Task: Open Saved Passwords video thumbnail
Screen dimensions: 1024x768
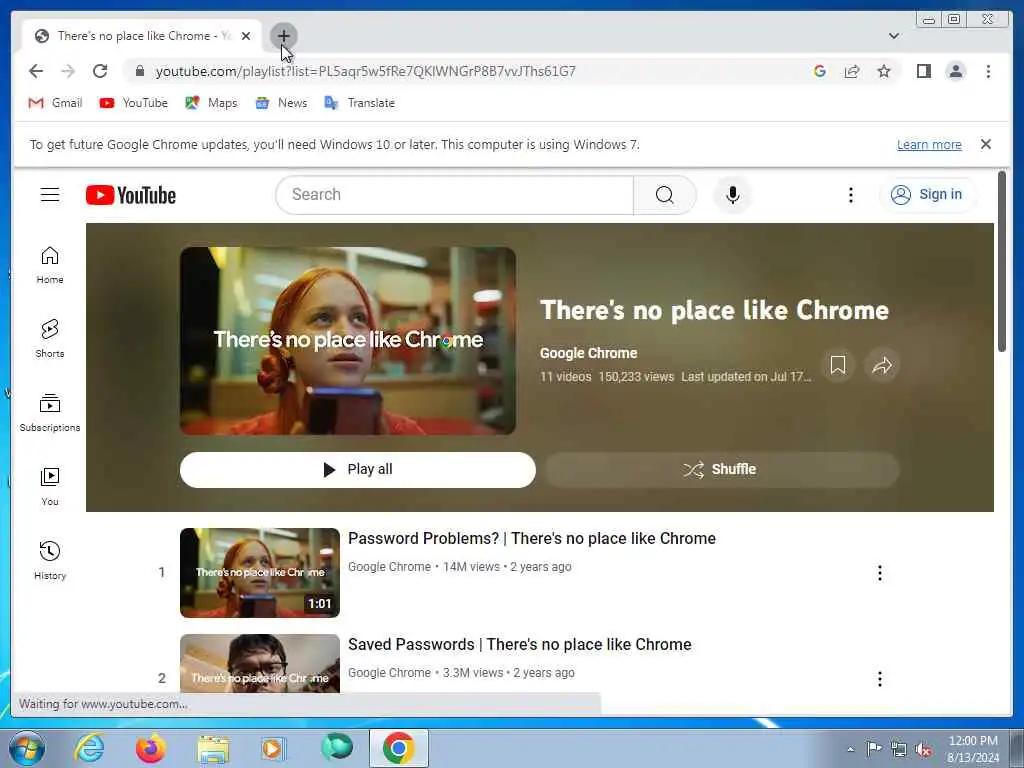Action: [260, 664]
